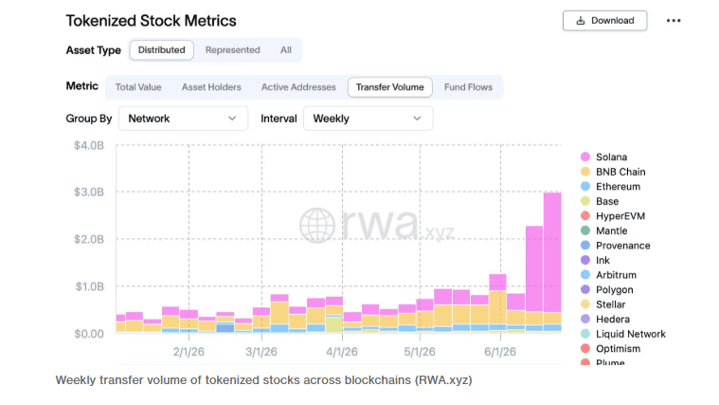The width and height of the screenshot is (719, 405).
Task: Toggle the Provenance legend swatch
Action: [585, 245]
